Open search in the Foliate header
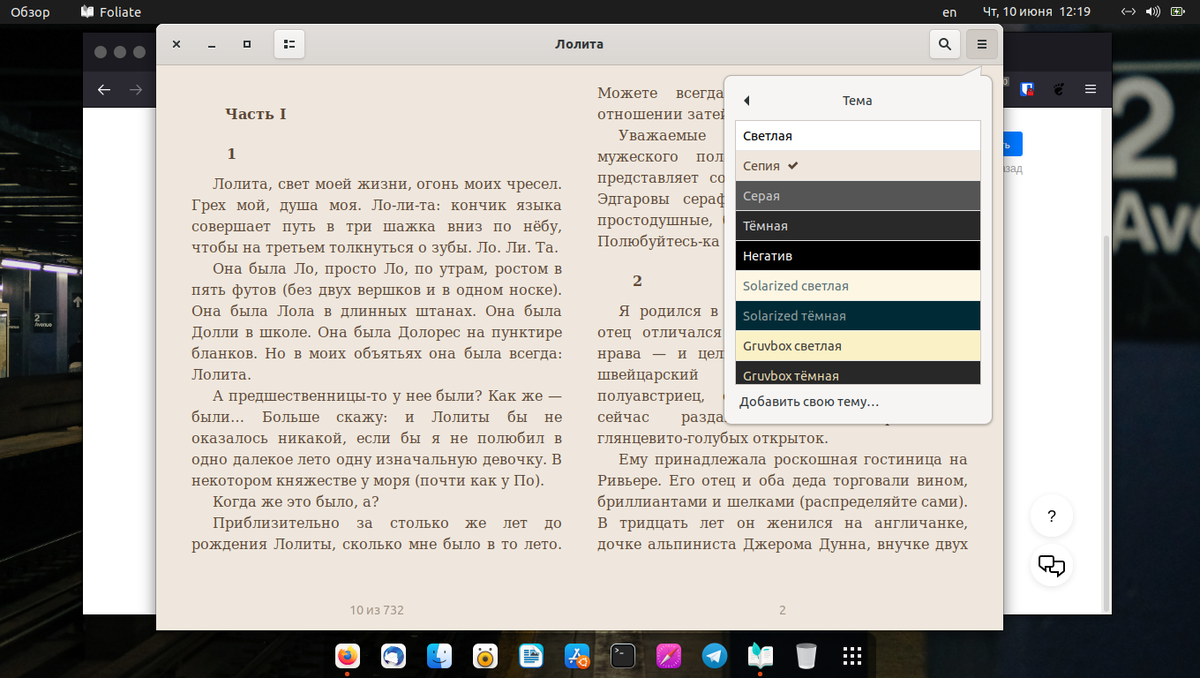This screenshot has height=678, width=1200. click(x=944, y=44)
